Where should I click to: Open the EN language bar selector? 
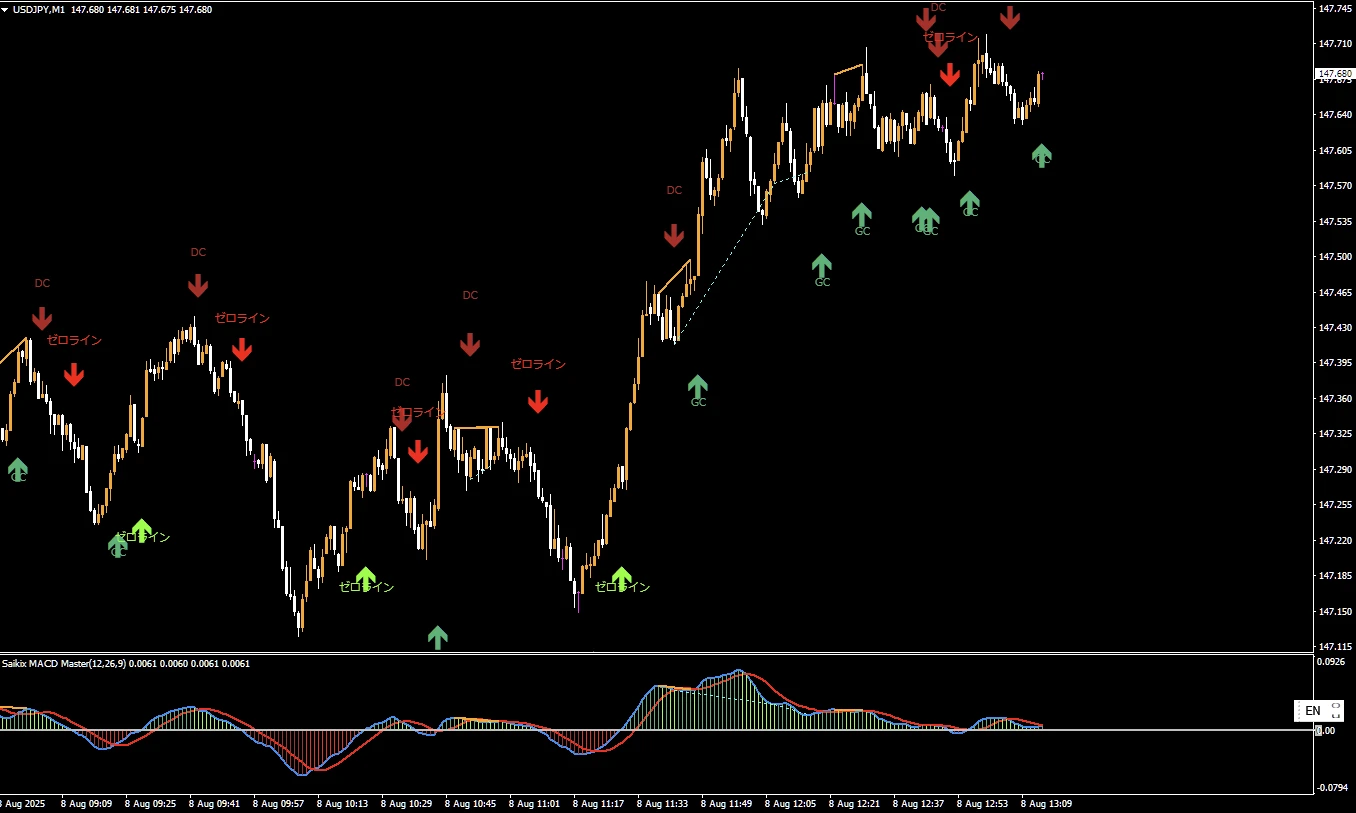1312,711
